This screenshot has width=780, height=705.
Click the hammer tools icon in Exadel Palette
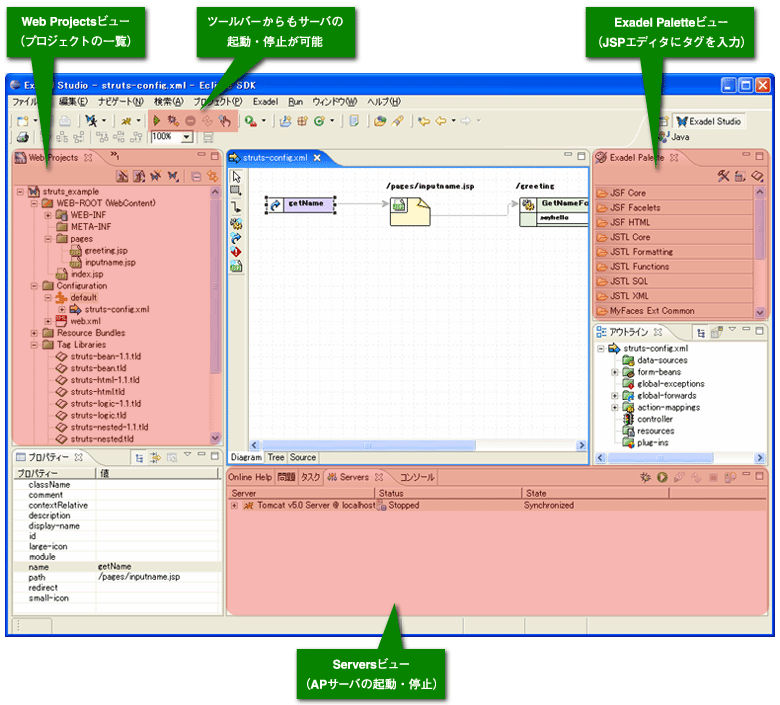coord(723,176)
